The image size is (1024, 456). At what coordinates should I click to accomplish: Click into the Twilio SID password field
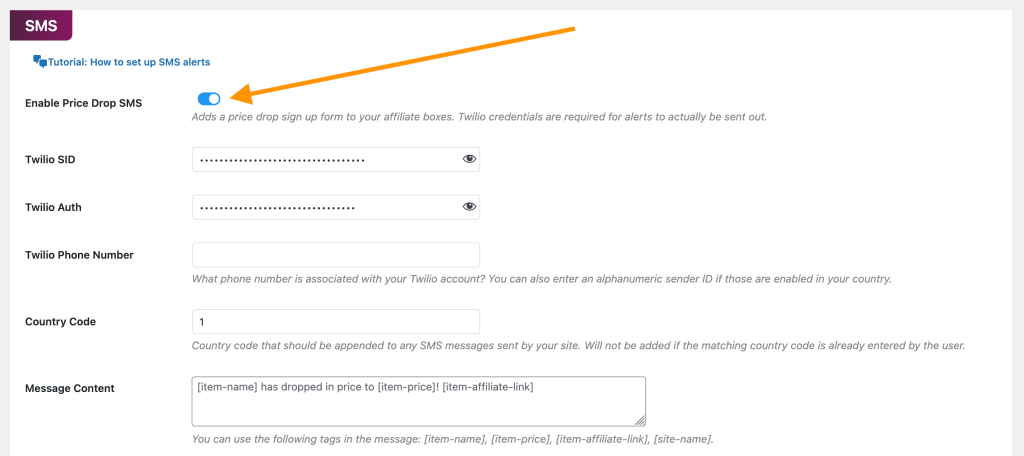pos(325,160)
